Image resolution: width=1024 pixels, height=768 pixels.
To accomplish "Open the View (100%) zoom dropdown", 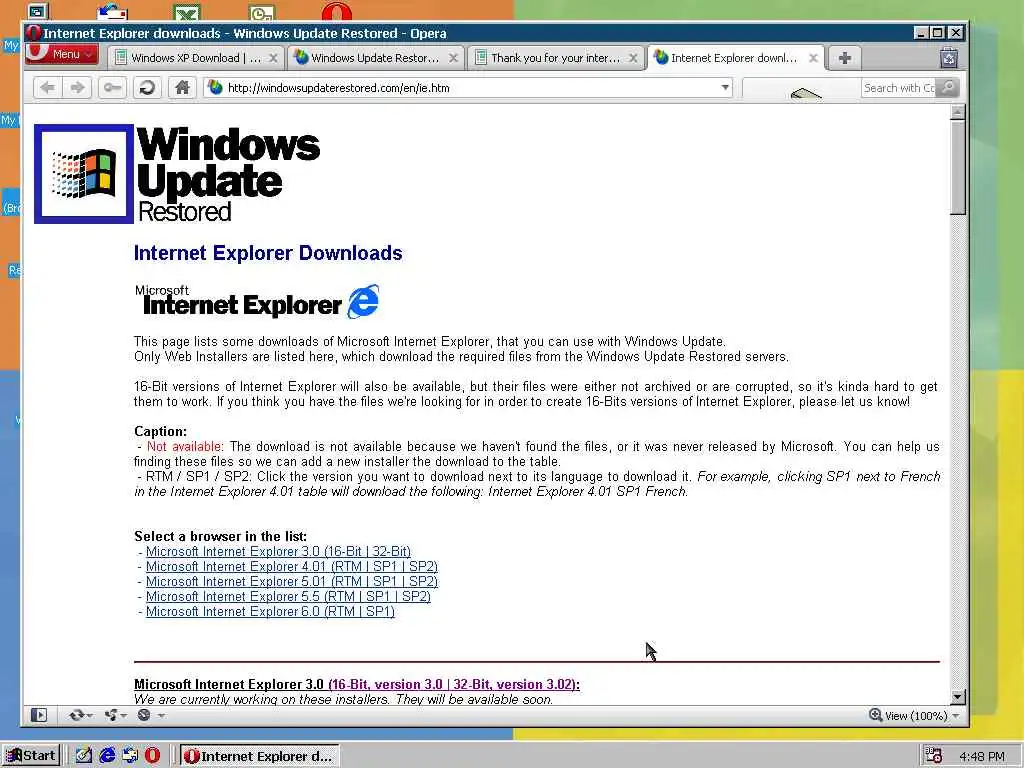I will (956, 716).
